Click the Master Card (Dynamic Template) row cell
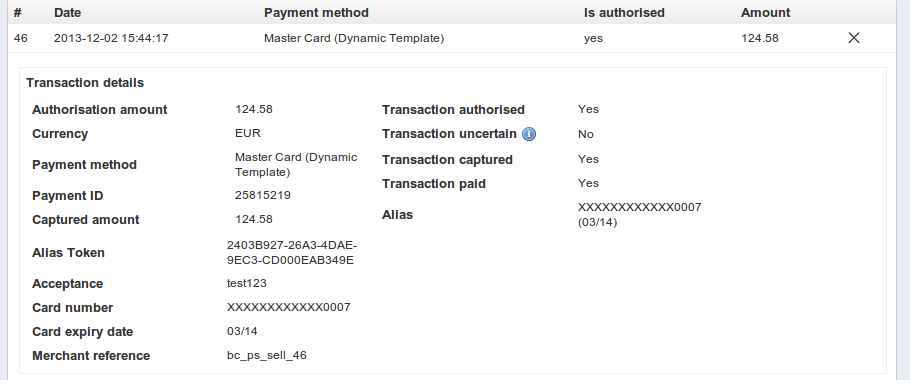The image size is (910, 384). pos(354,38)
